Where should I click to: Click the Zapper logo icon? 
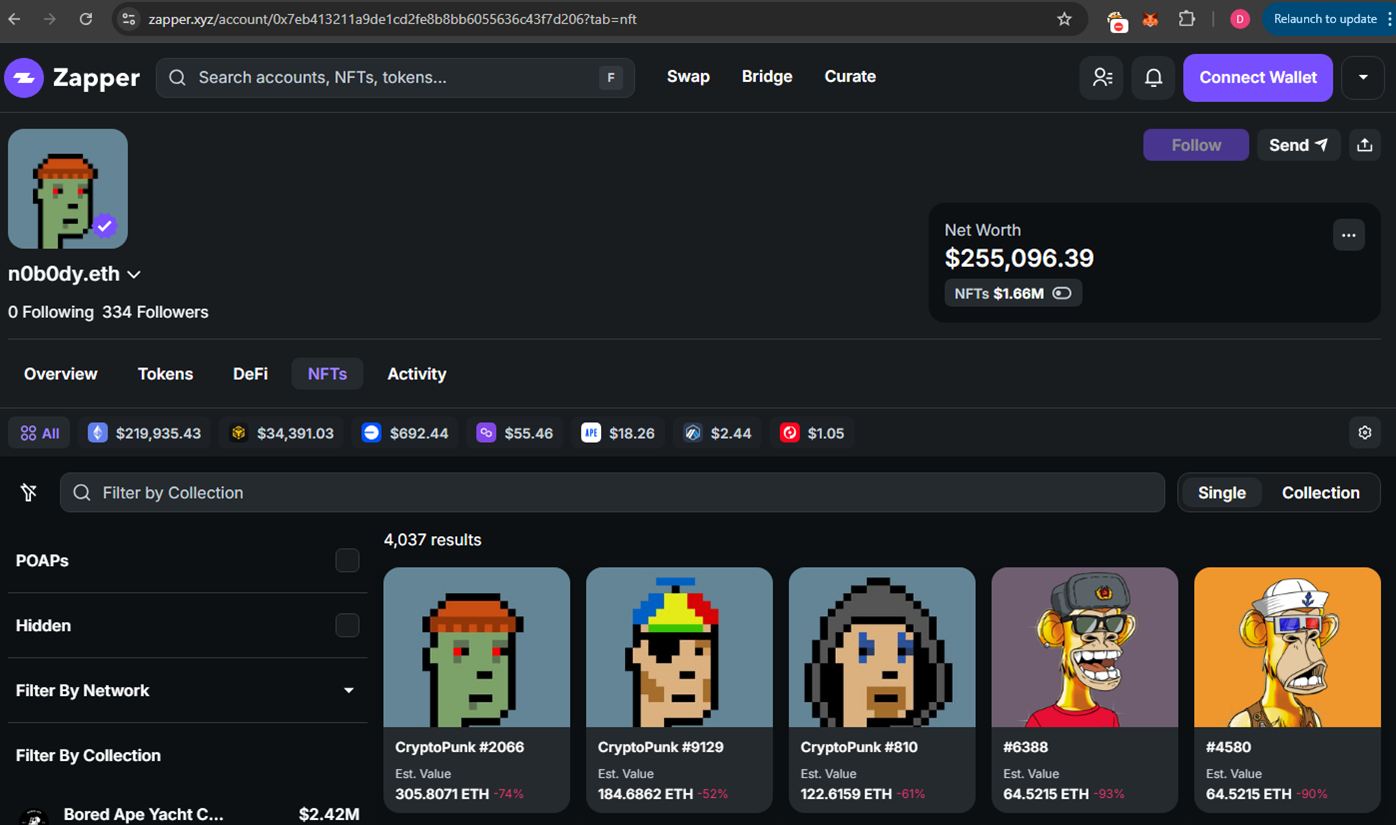point(24,78)
